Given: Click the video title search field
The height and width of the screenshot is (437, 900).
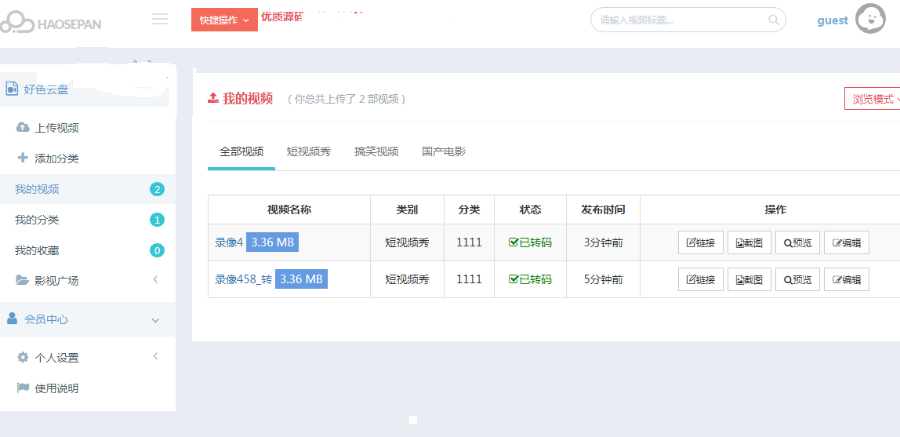Looking at the screenshot, I should (x=680, y=20).
